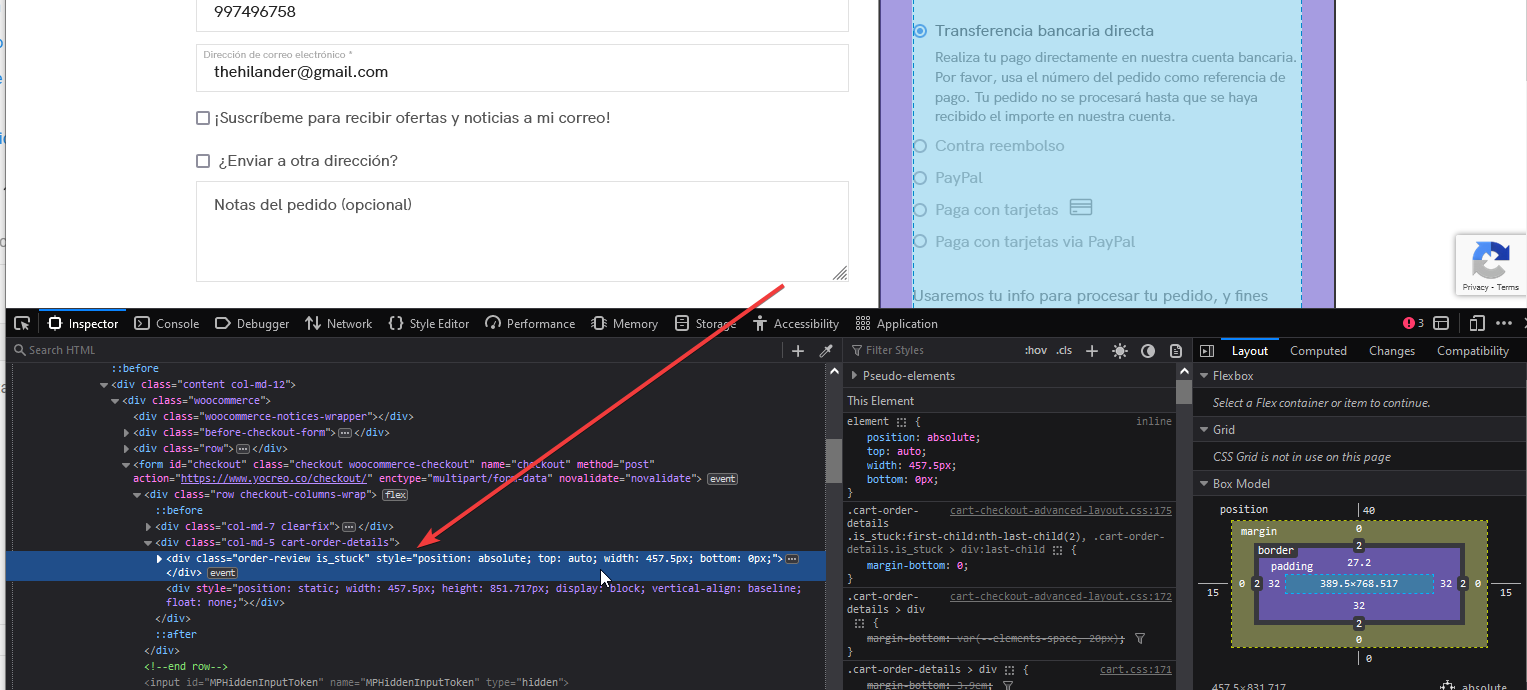Open the Changes tab in sidebar
Screen dimensions: 1527x690
tap(1392, 351)
